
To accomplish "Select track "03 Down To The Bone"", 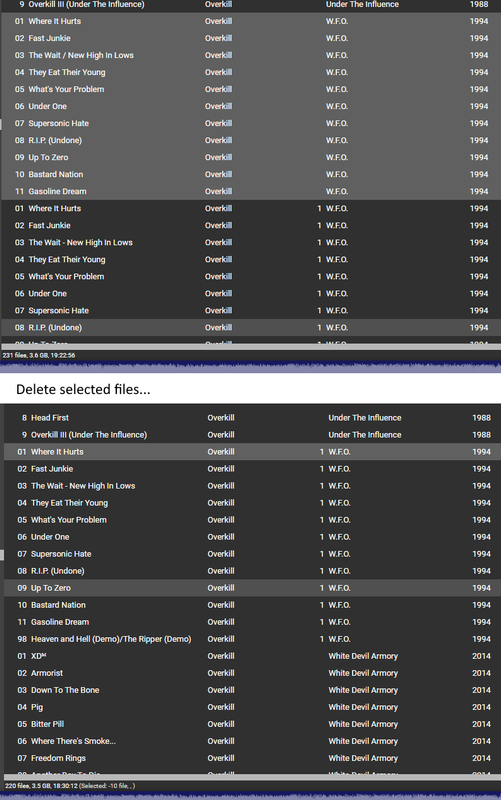I will (x=253, y=690).
